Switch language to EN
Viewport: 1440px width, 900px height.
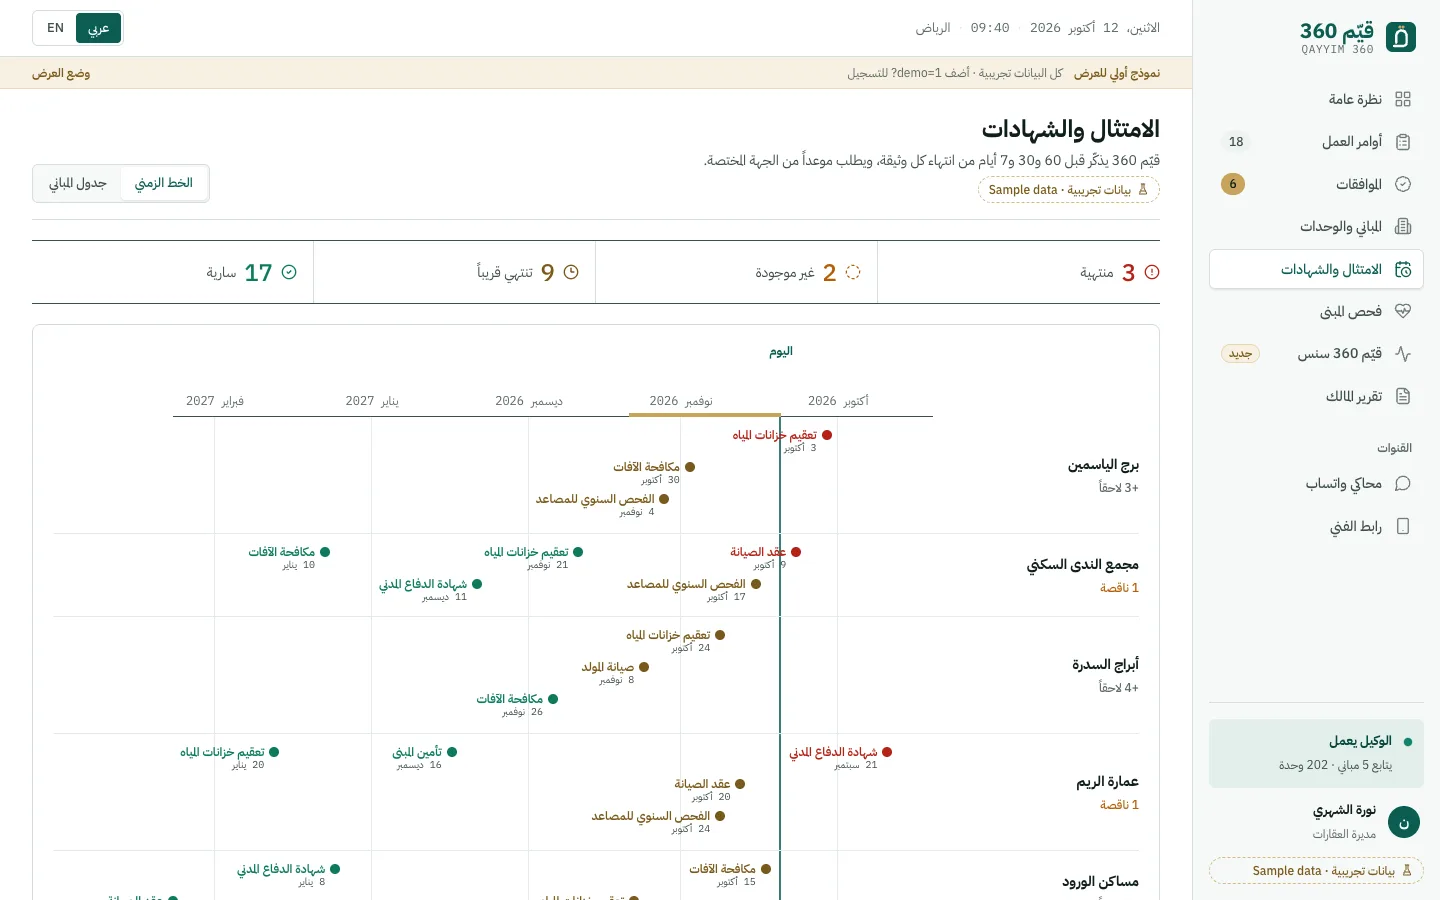tap(56, 28)
